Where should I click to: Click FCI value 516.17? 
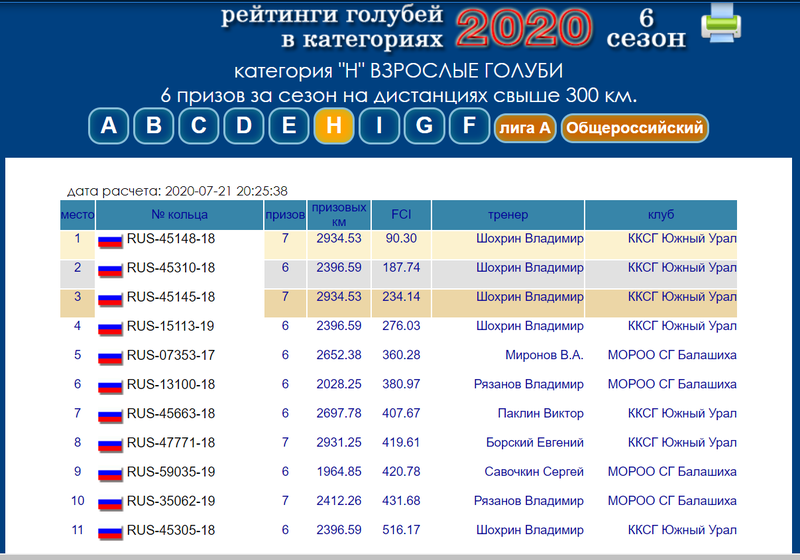click(x=401, y=530)
